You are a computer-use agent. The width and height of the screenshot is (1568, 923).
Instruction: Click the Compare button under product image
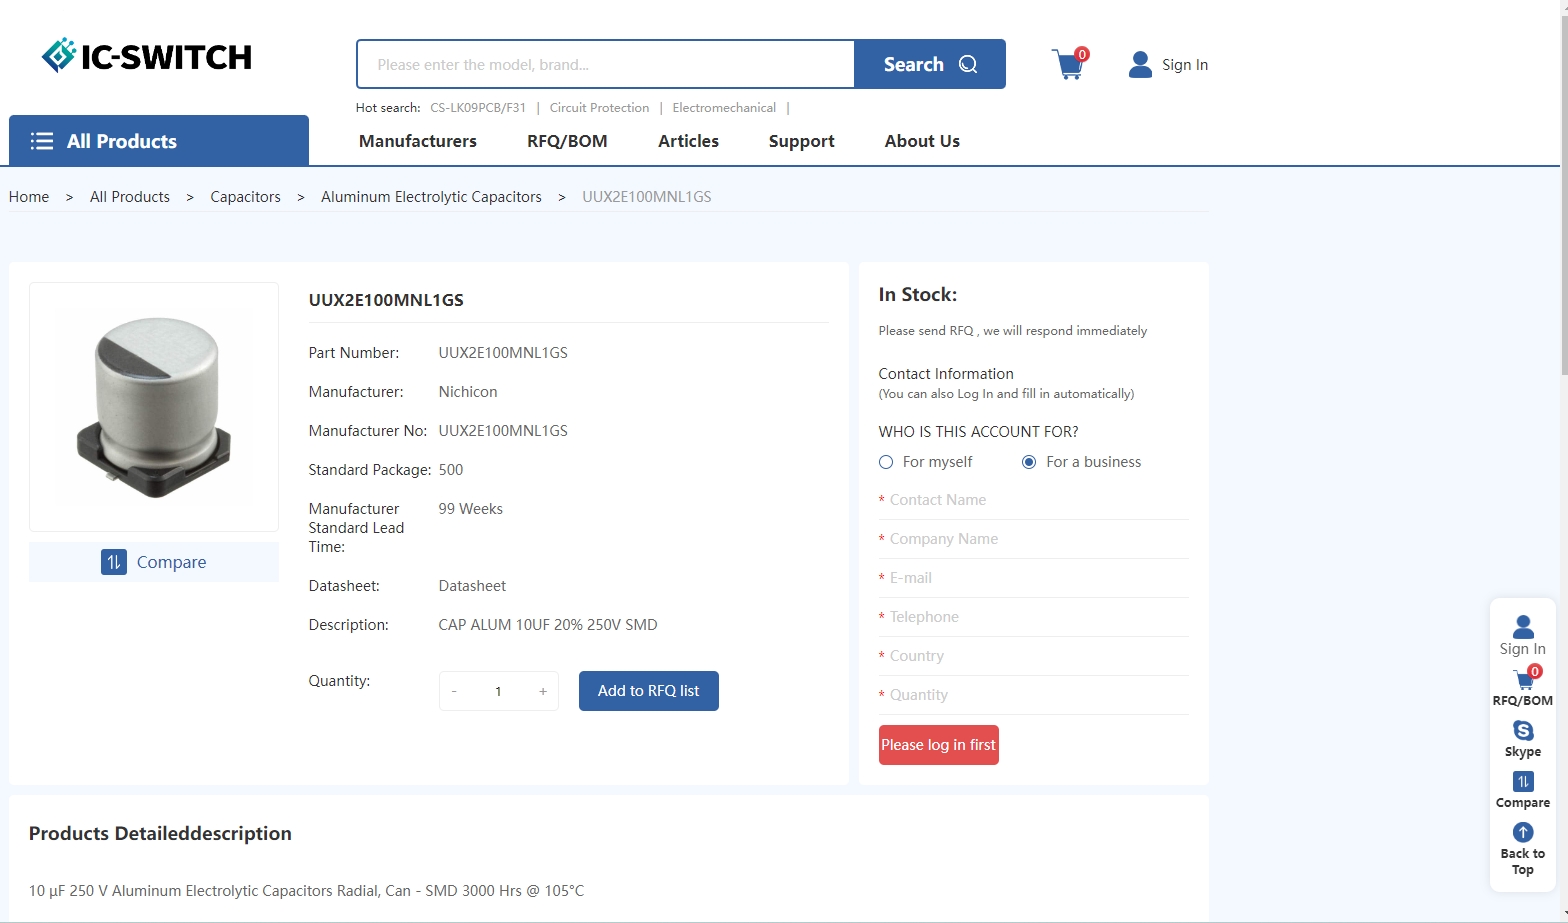(x=154, y=562)
